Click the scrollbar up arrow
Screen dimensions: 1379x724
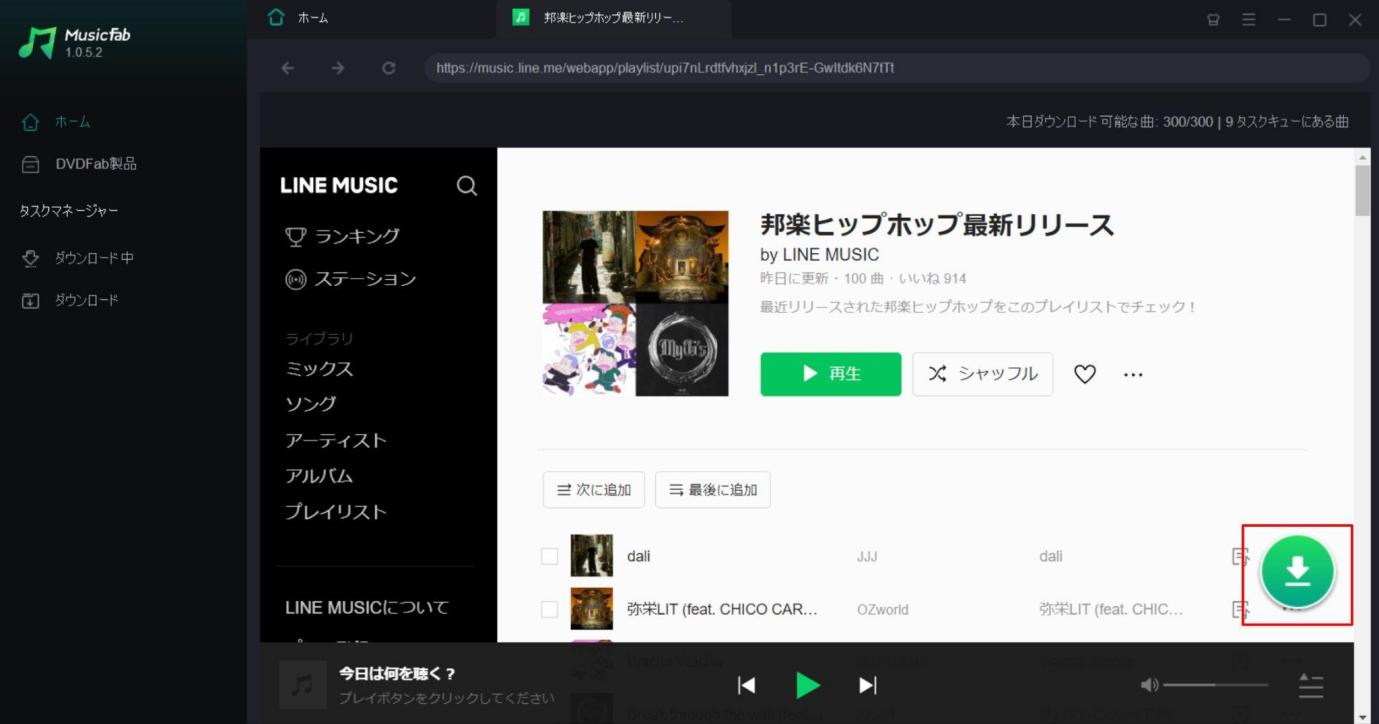[1362, 157]
